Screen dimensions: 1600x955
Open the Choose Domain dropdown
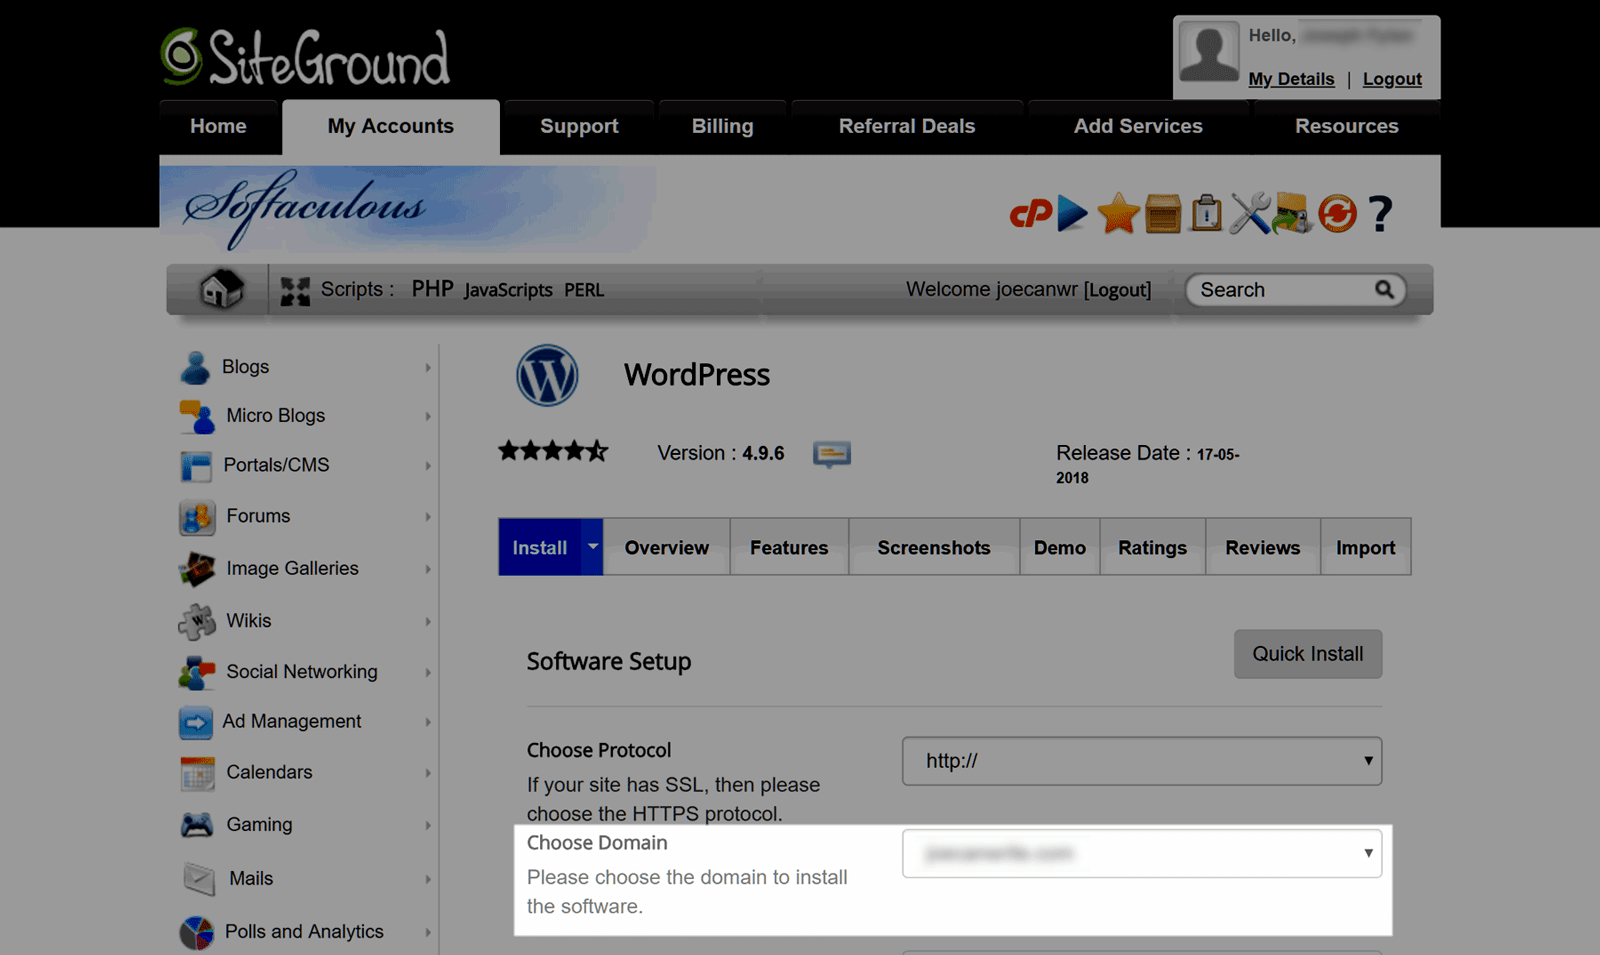click(1142, 853)
